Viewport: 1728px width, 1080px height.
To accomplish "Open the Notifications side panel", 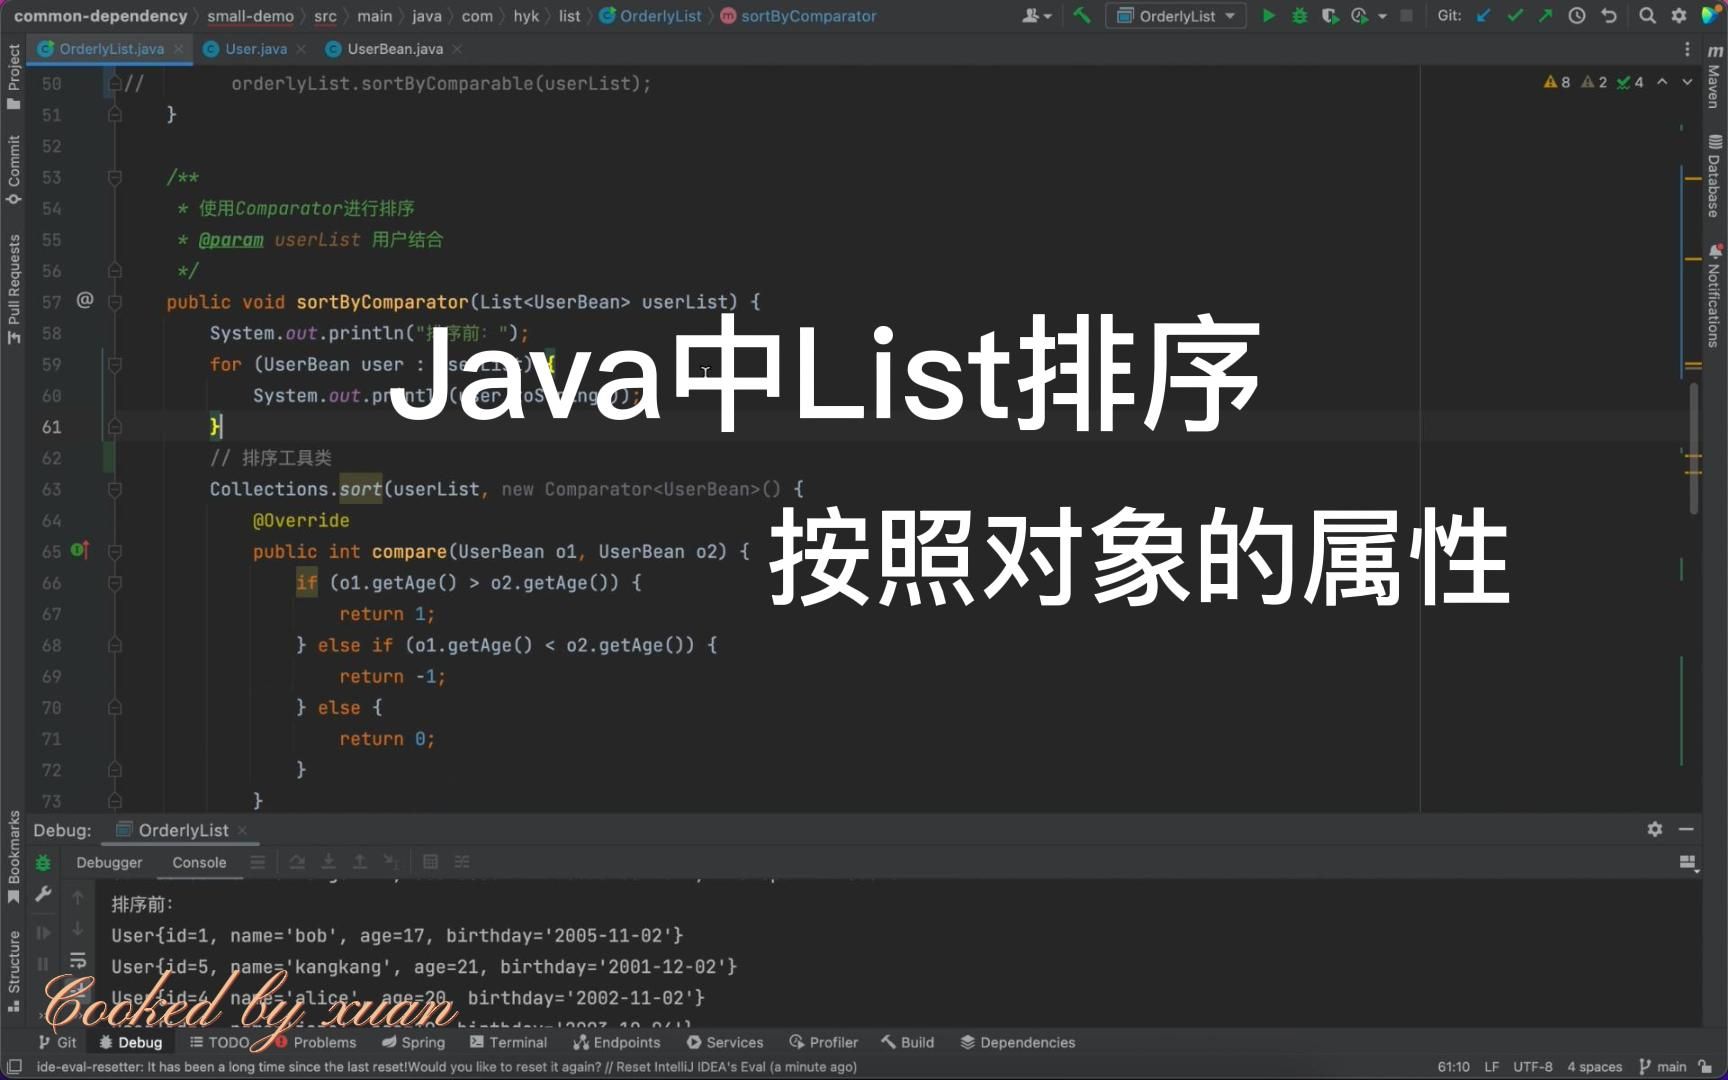I will click(x=1714, y=296).
